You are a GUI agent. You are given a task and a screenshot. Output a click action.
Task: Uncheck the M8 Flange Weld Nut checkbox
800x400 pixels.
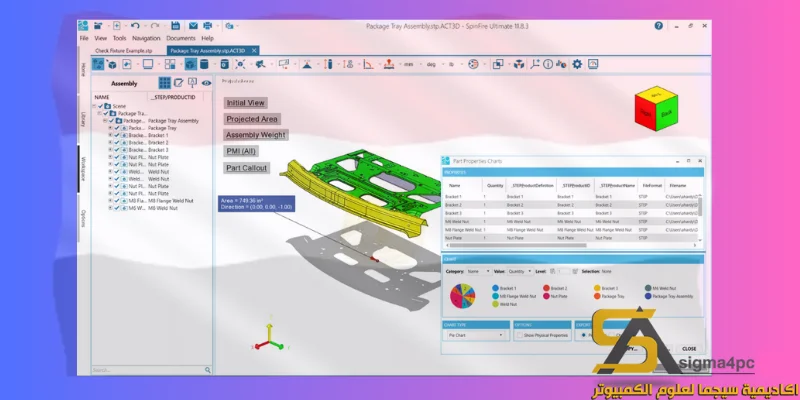coord(117,201)
